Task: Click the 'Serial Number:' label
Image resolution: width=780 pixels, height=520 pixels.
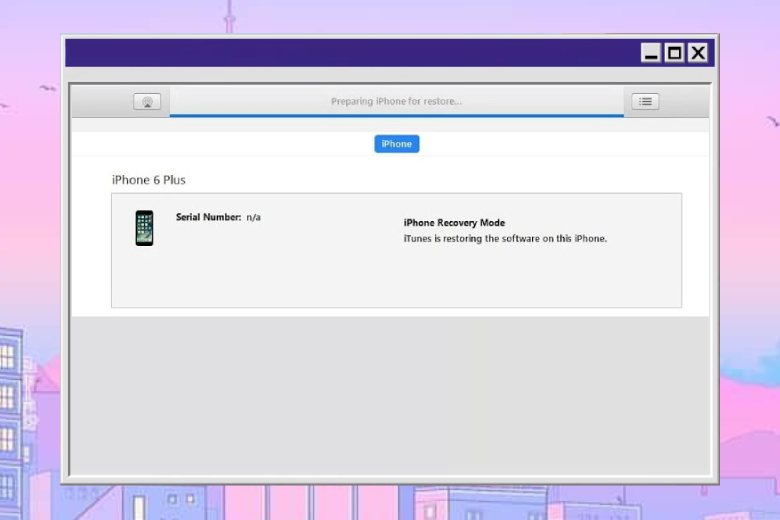Action: pos(208,217)
